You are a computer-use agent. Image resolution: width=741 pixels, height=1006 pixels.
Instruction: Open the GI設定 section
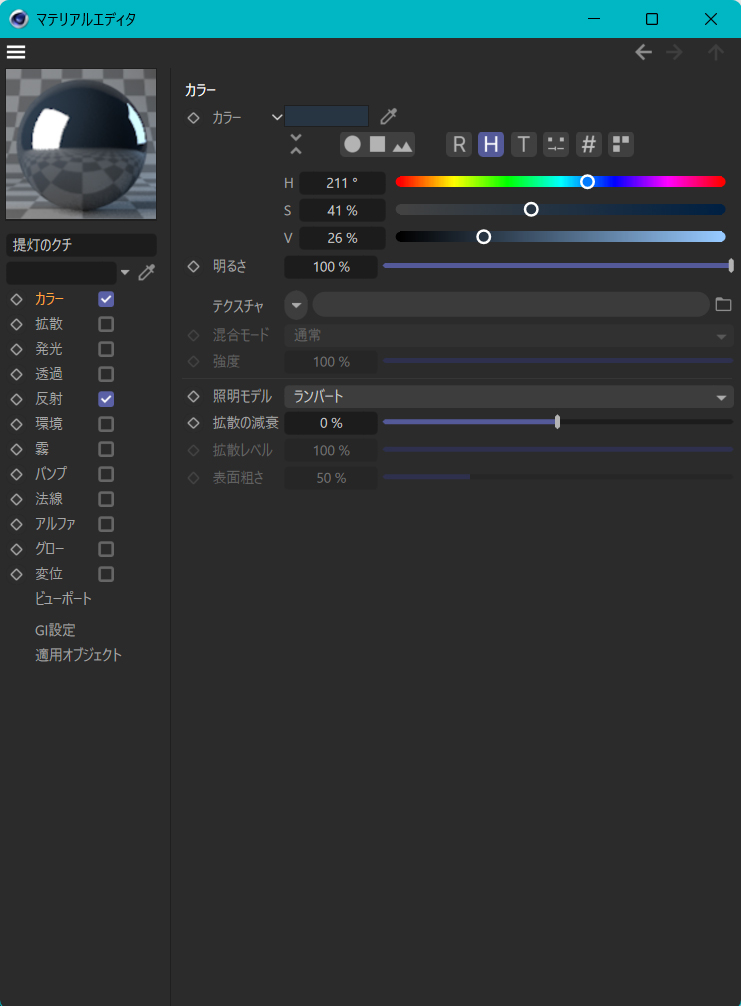click(x=55, y=630)
